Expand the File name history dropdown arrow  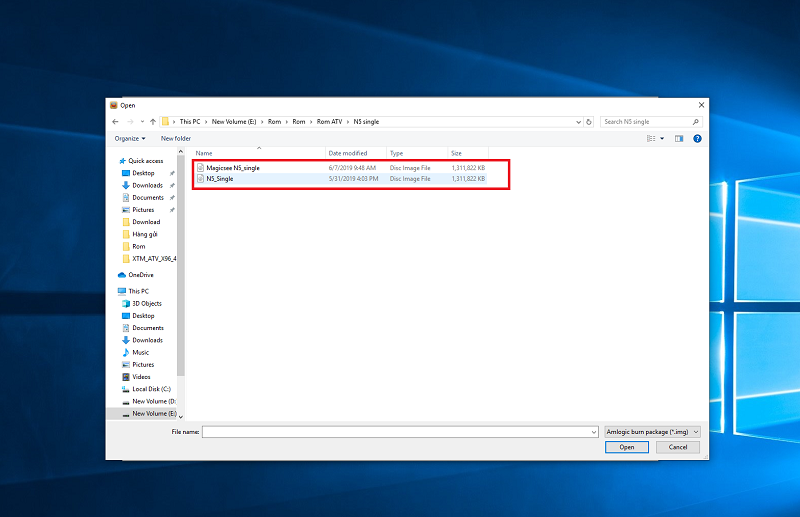[x=593, y=432]
